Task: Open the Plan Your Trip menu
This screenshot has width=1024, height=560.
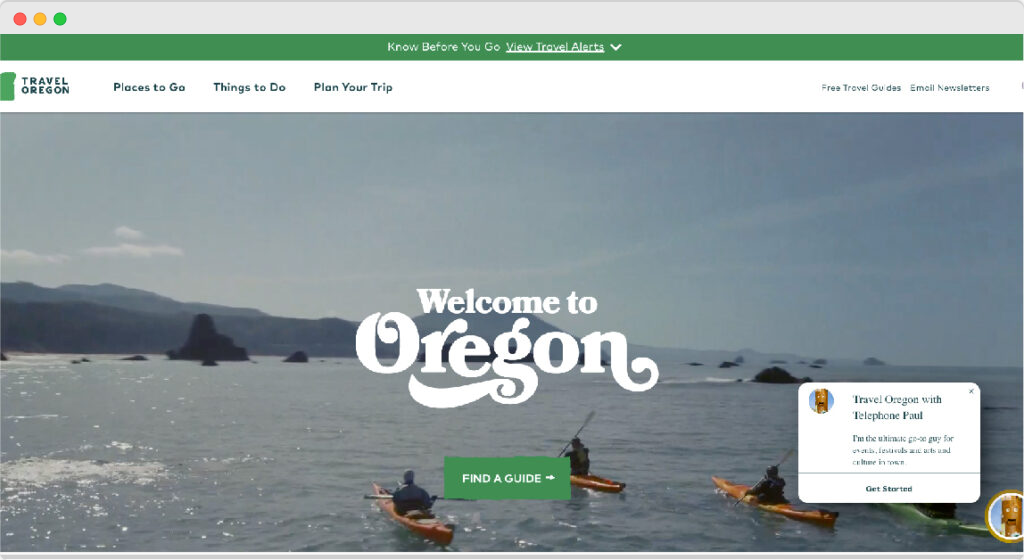Action: tap(353, 87)
